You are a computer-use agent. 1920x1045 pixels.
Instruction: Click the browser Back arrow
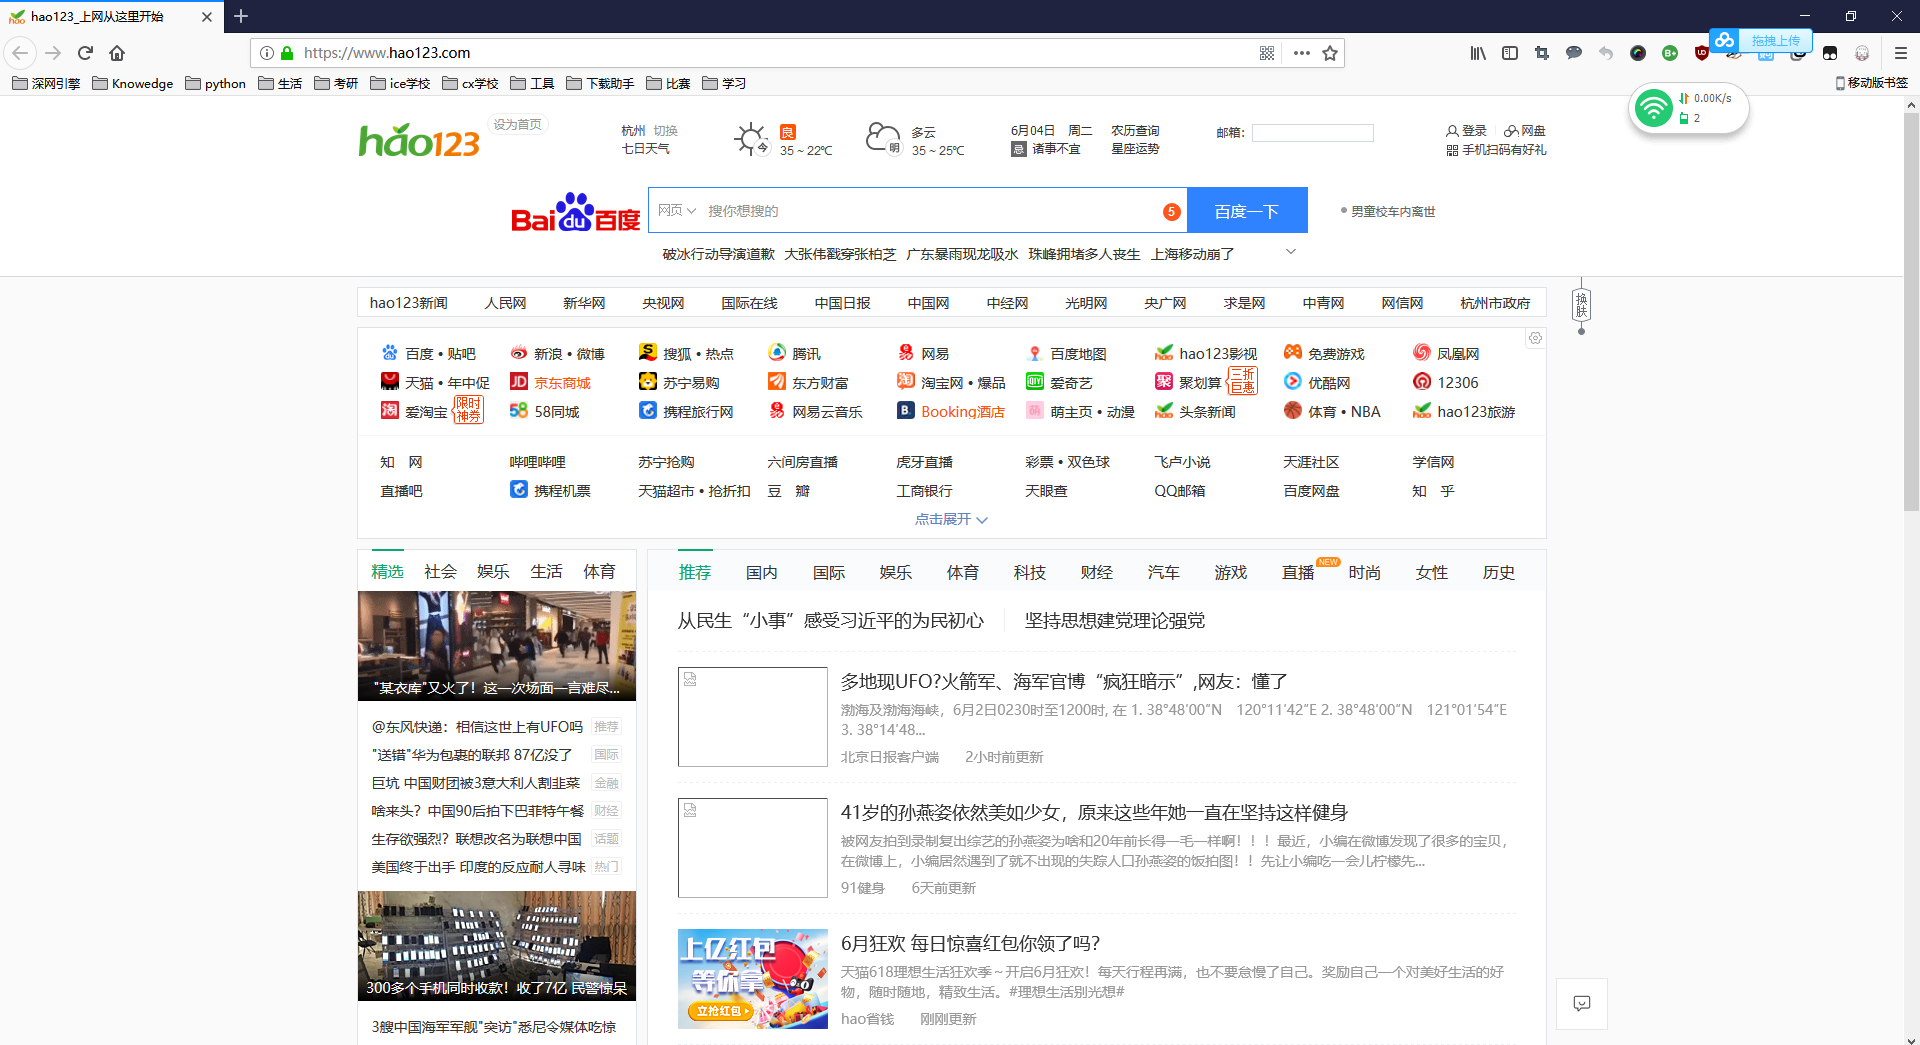coord(20,53)
